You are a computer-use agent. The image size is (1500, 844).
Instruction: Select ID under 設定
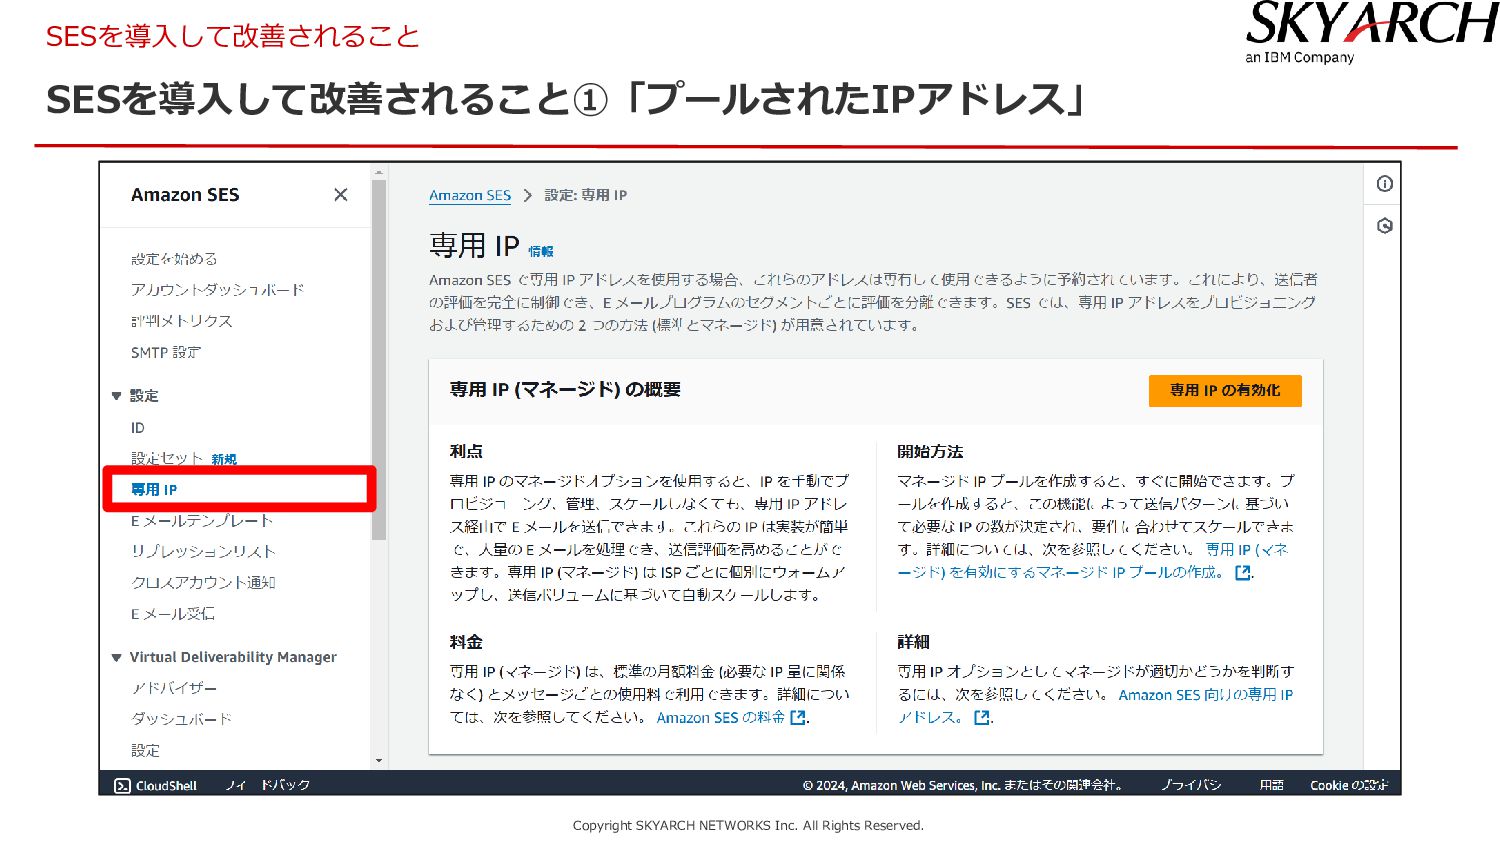coord(138,428)
